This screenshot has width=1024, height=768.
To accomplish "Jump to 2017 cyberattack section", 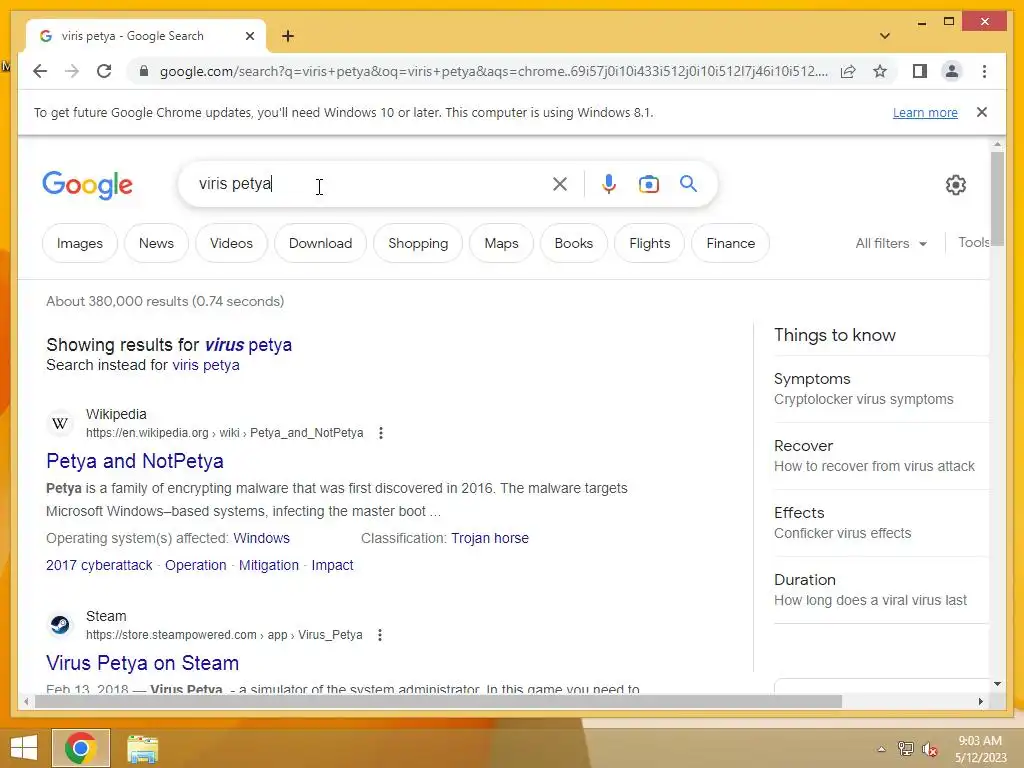I will pyautogui.click(x=99, y=565).
